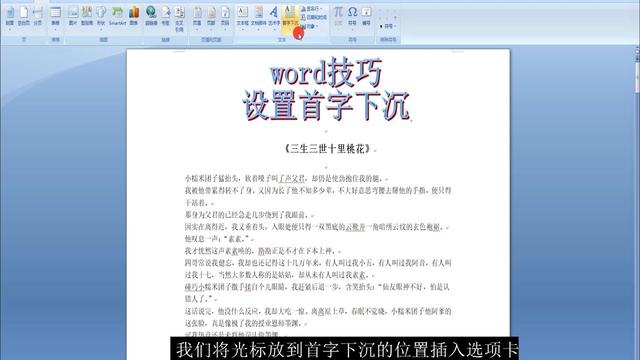
Task: Open the Page Number dropdown
Action: 225,18
